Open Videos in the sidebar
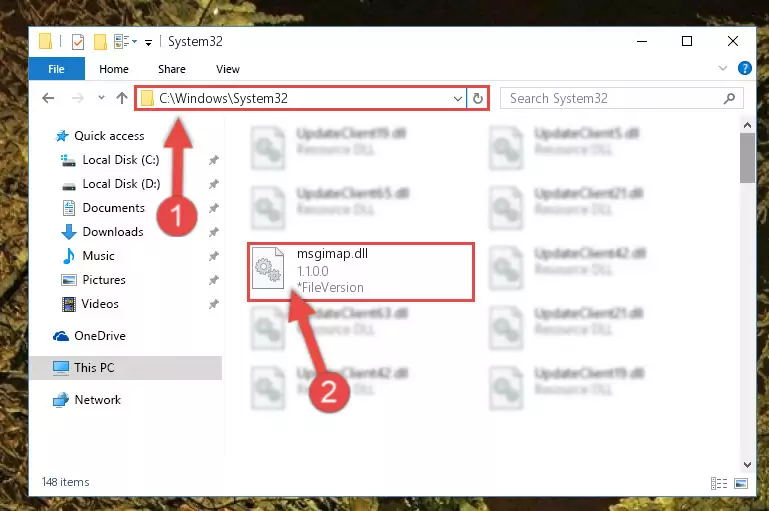769x511 pixels. [x=100, y=304]
